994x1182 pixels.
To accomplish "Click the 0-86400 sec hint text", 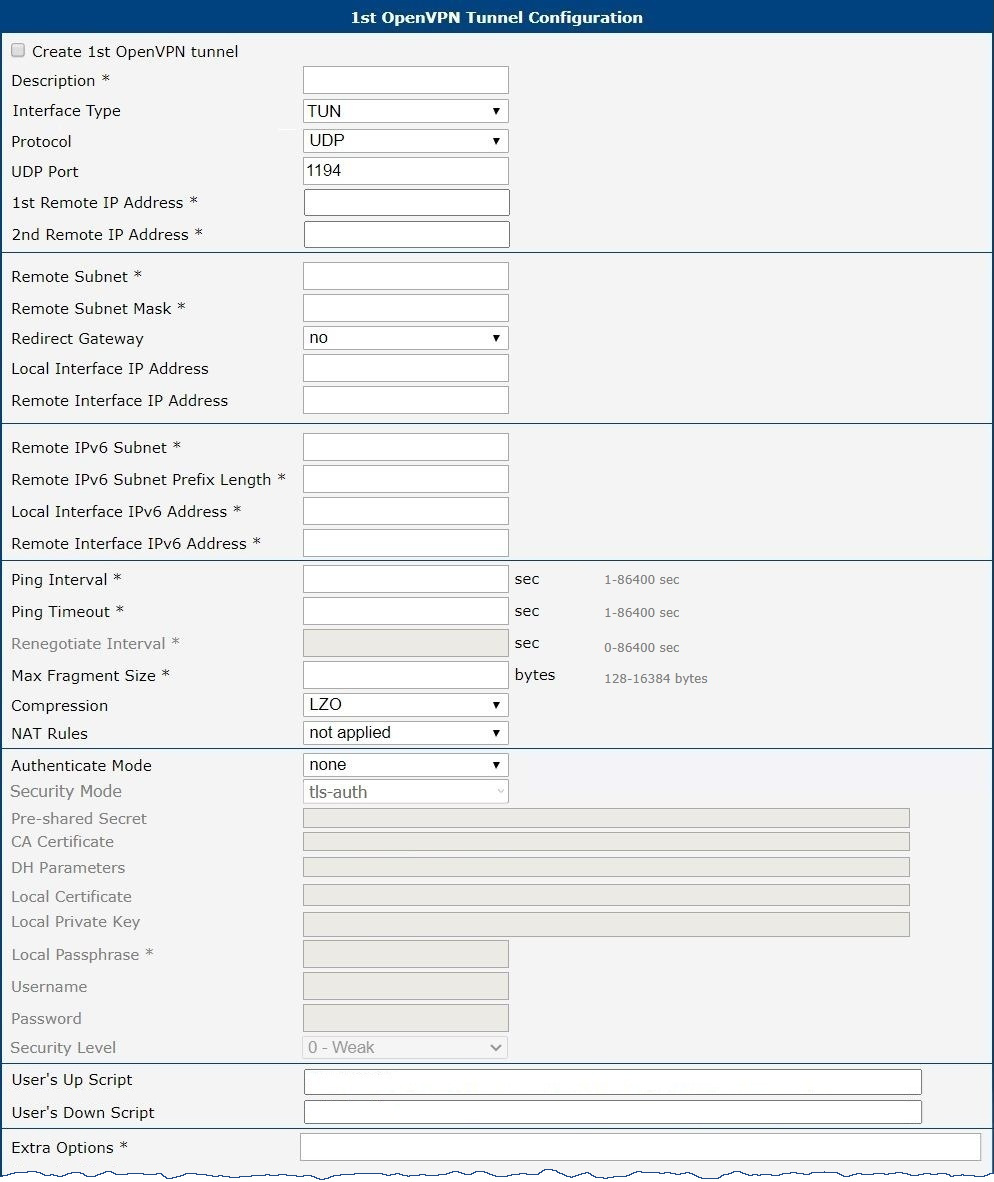I will coord(641,648).
